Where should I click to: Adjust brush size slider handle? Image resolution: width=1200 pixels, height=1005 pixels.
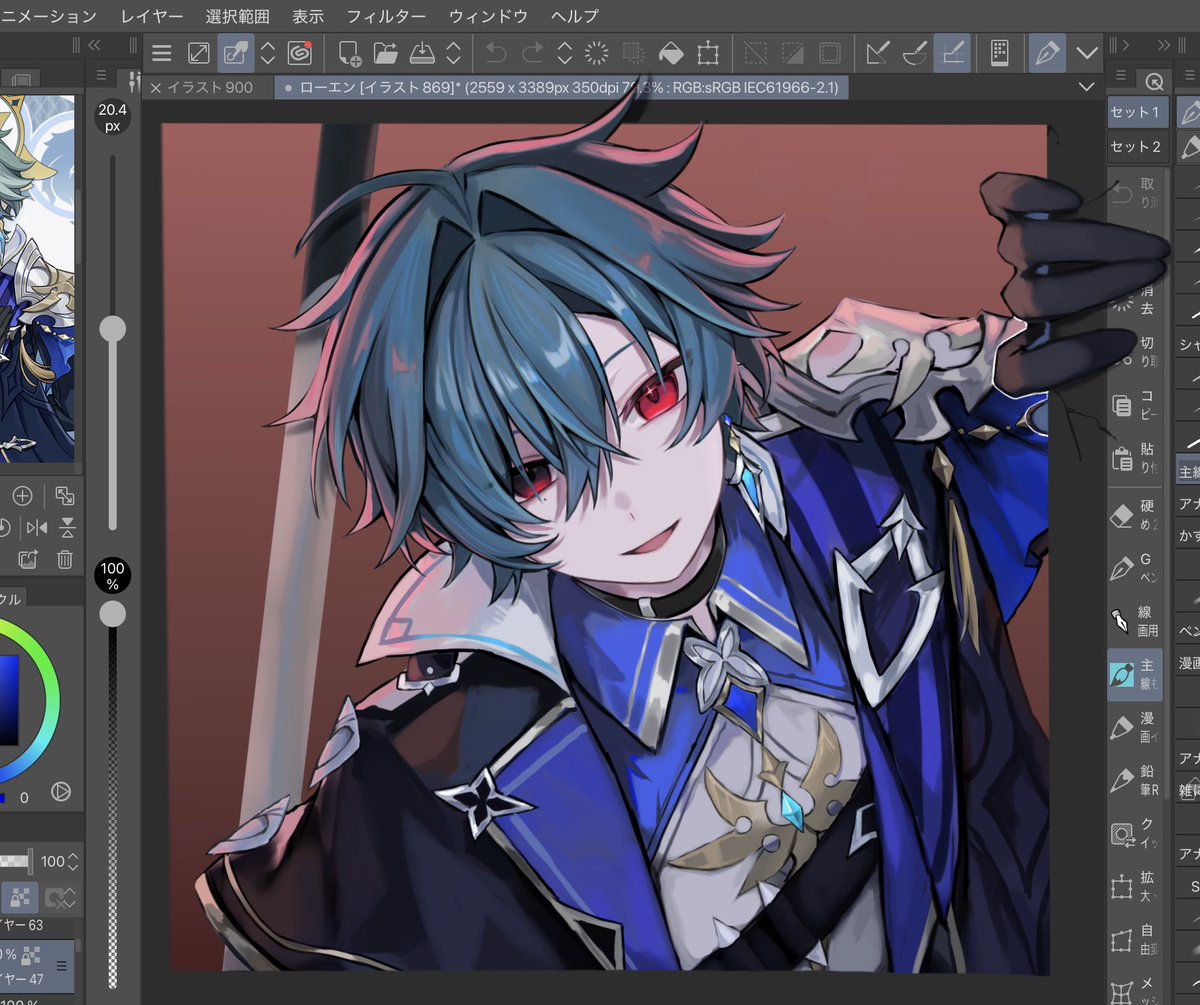113,328
